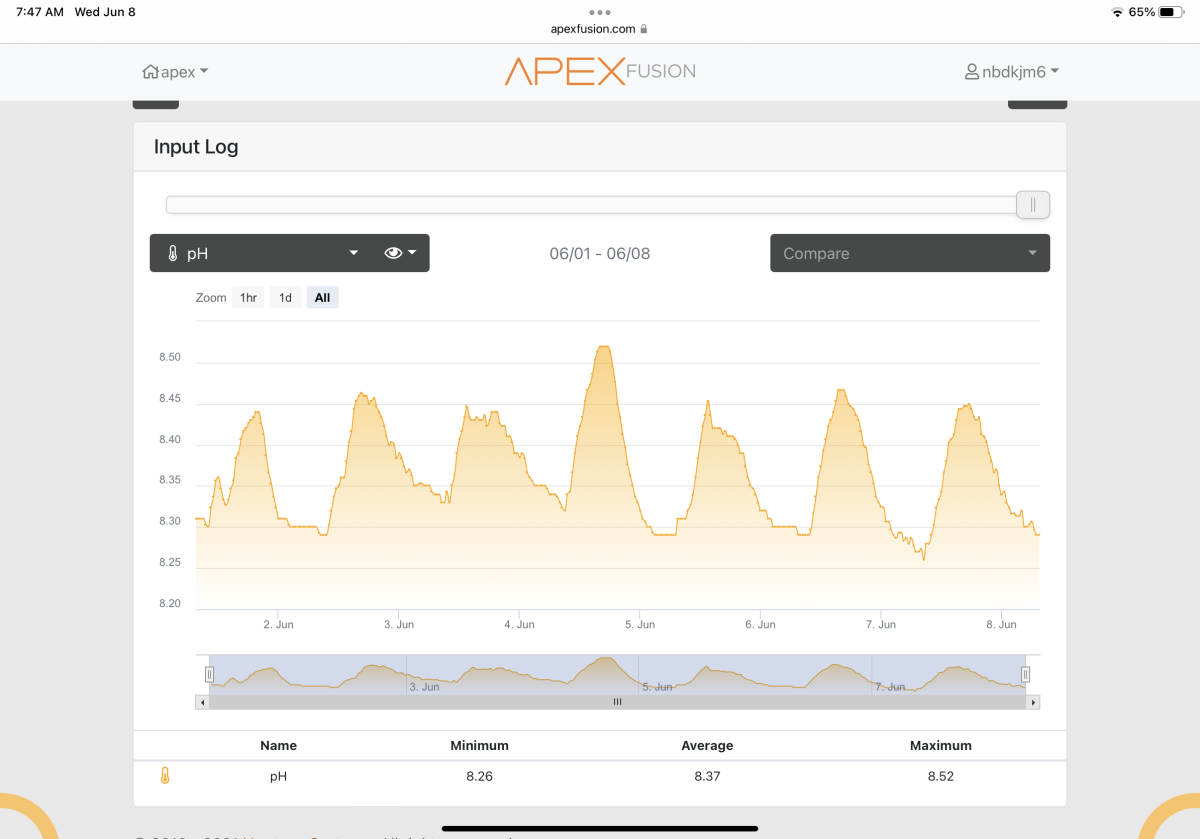
Task: Tap the battery indicator in status bar
Action: (1172, 12)
